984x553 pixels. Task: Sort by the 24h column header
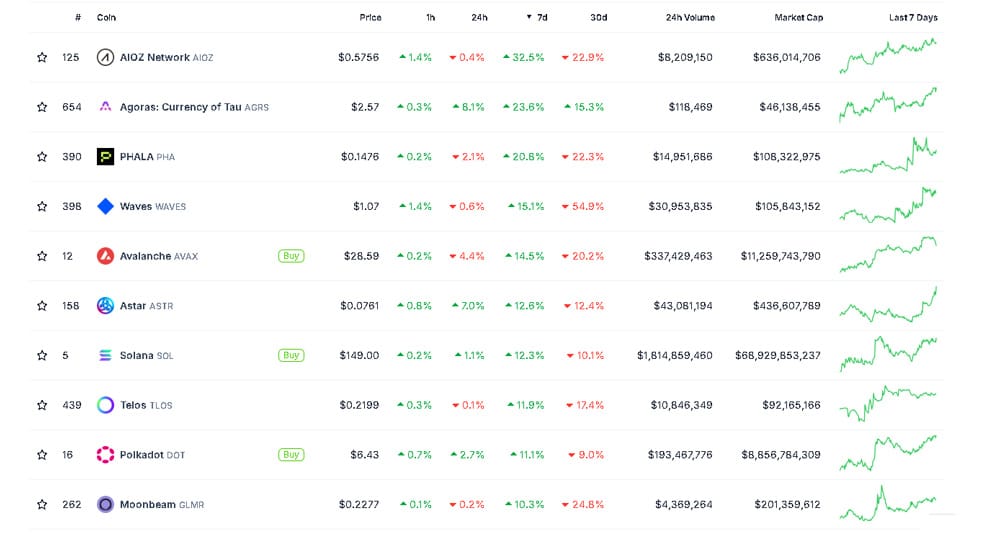(x=479, y=18)
